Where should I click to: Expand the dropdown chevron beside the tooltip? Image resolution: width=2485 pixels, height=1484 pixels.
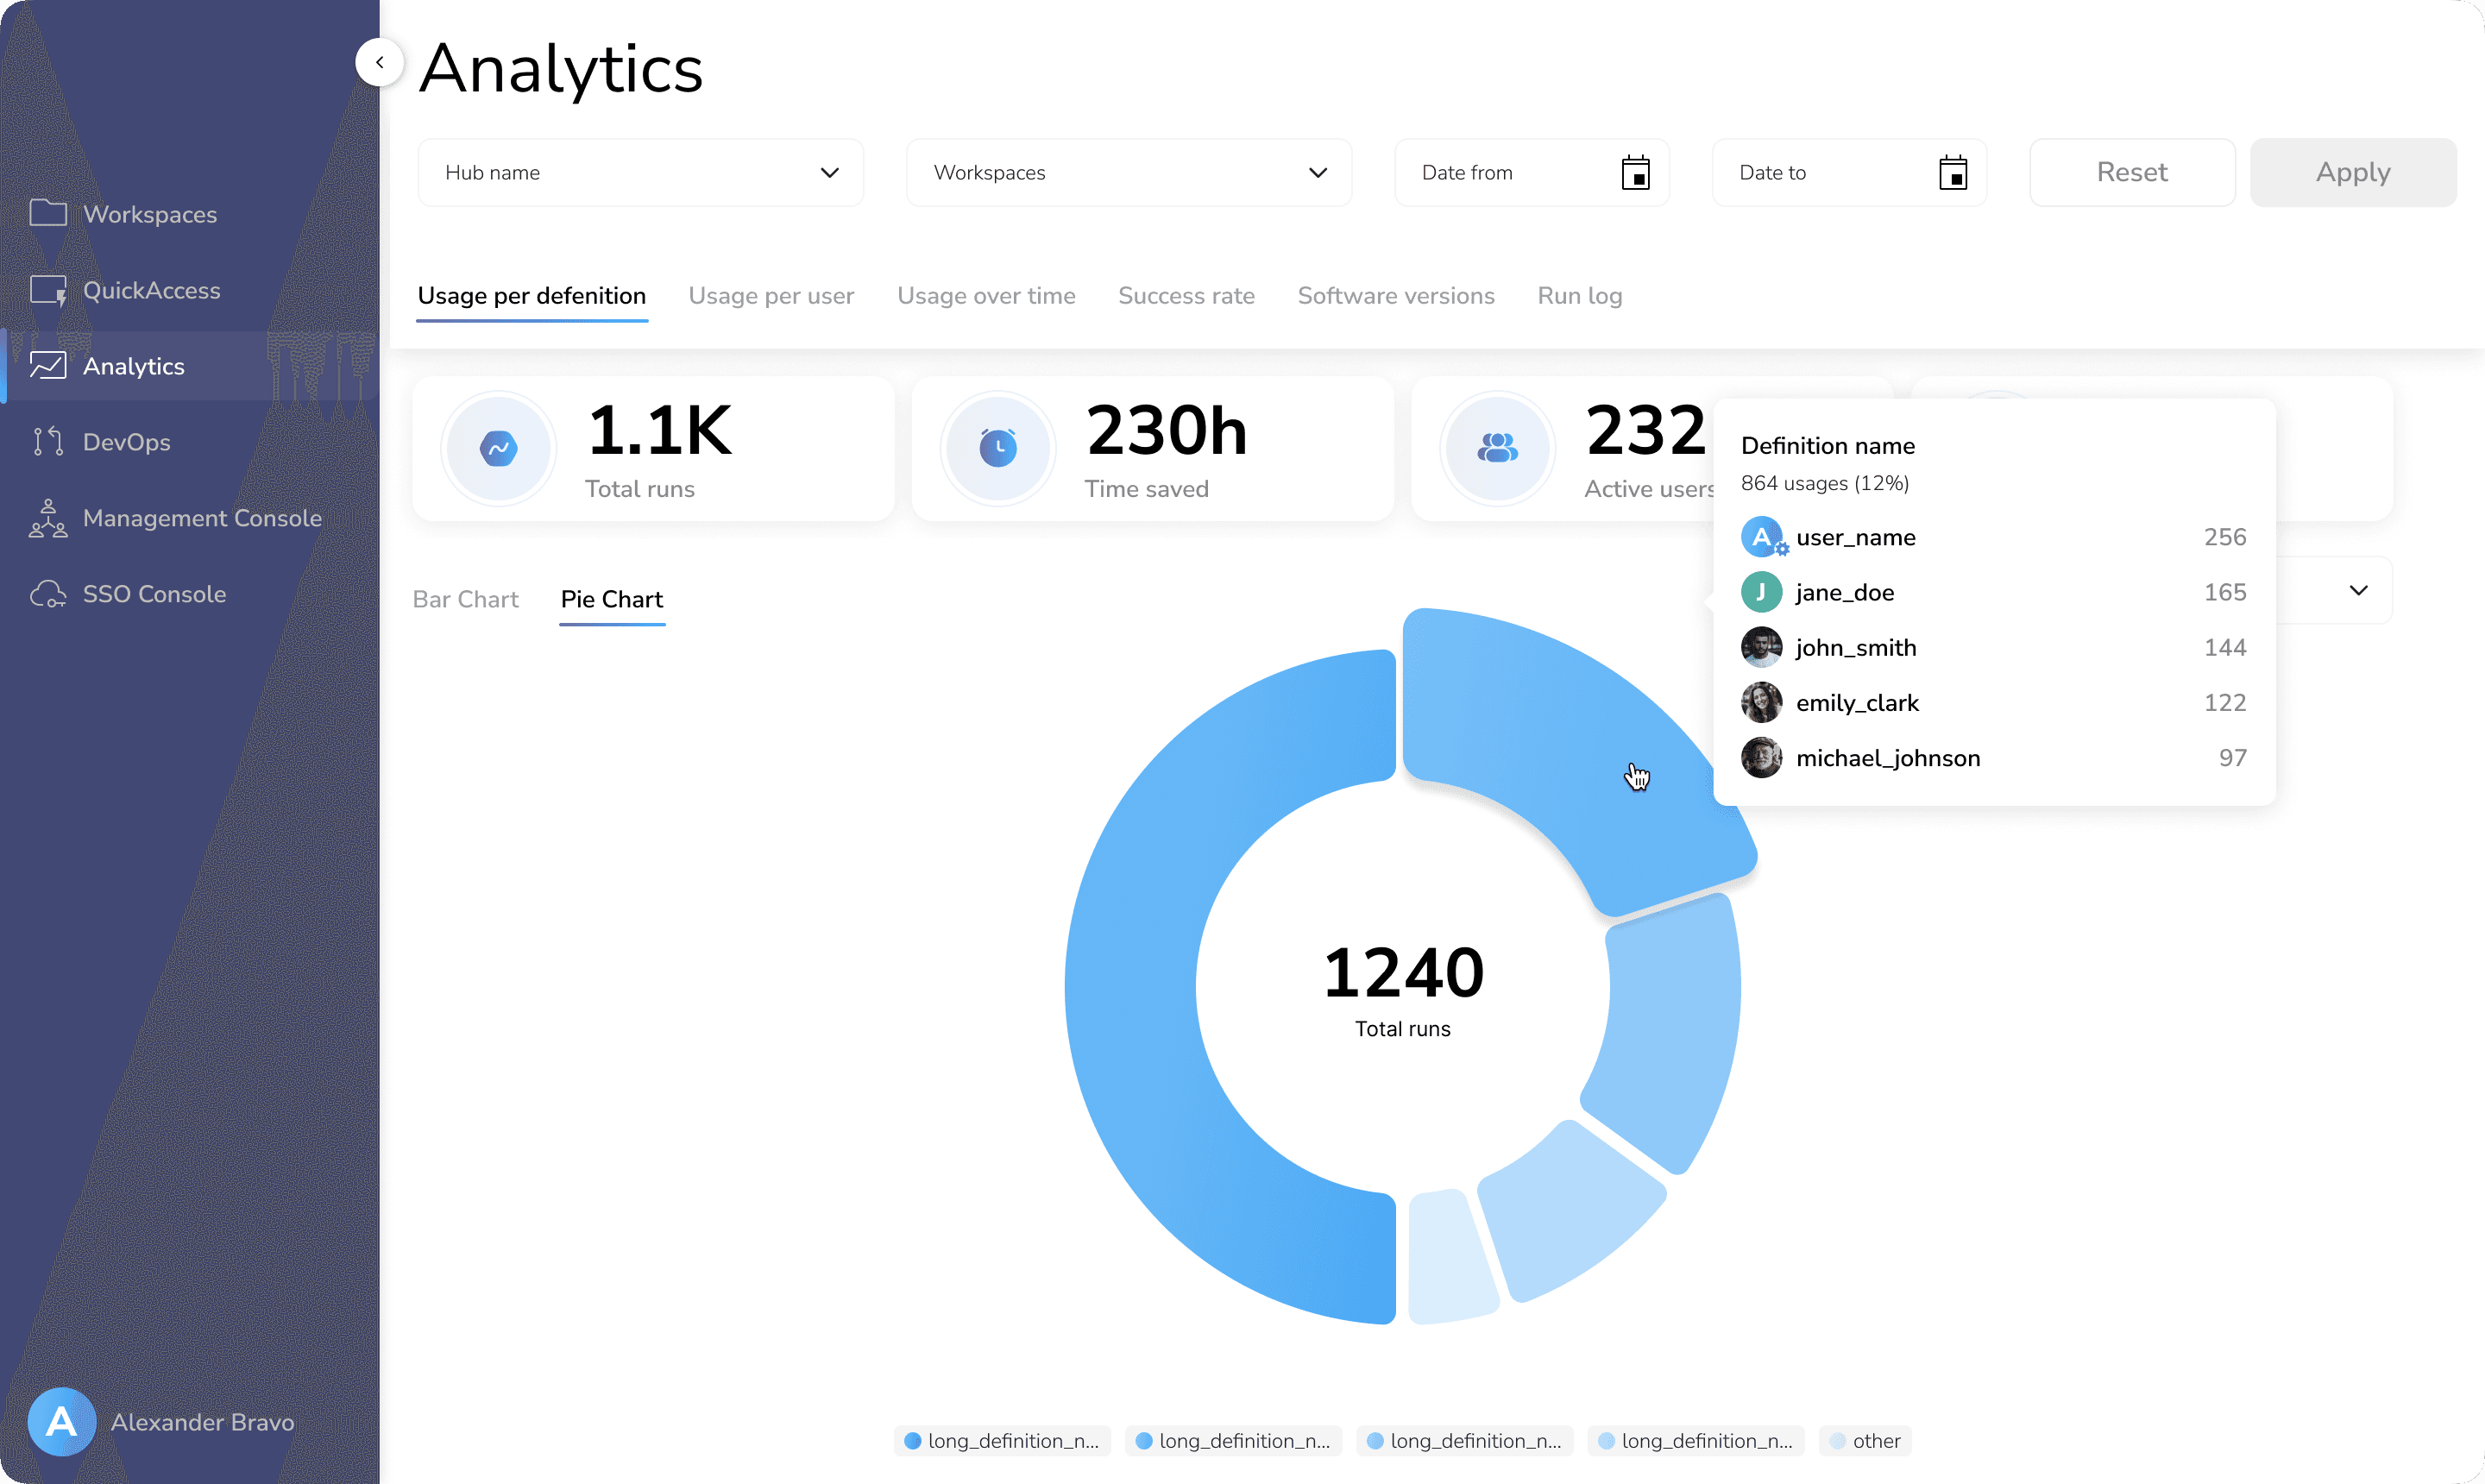(2358, 590)
